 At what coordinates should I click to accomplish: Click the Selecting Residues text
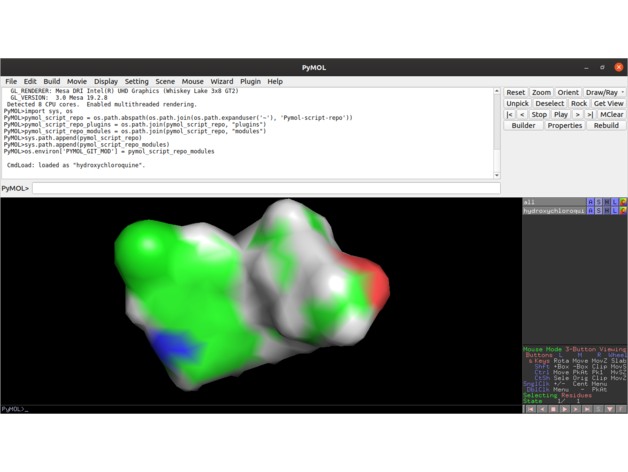pyautogui.click(x=557, y=395)
